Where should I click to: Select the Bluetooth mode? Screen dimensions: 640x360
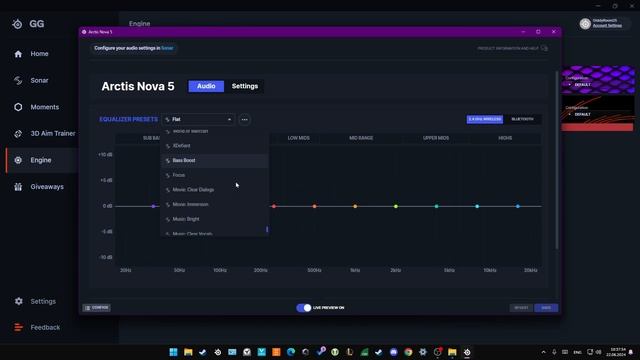[522, 119]
